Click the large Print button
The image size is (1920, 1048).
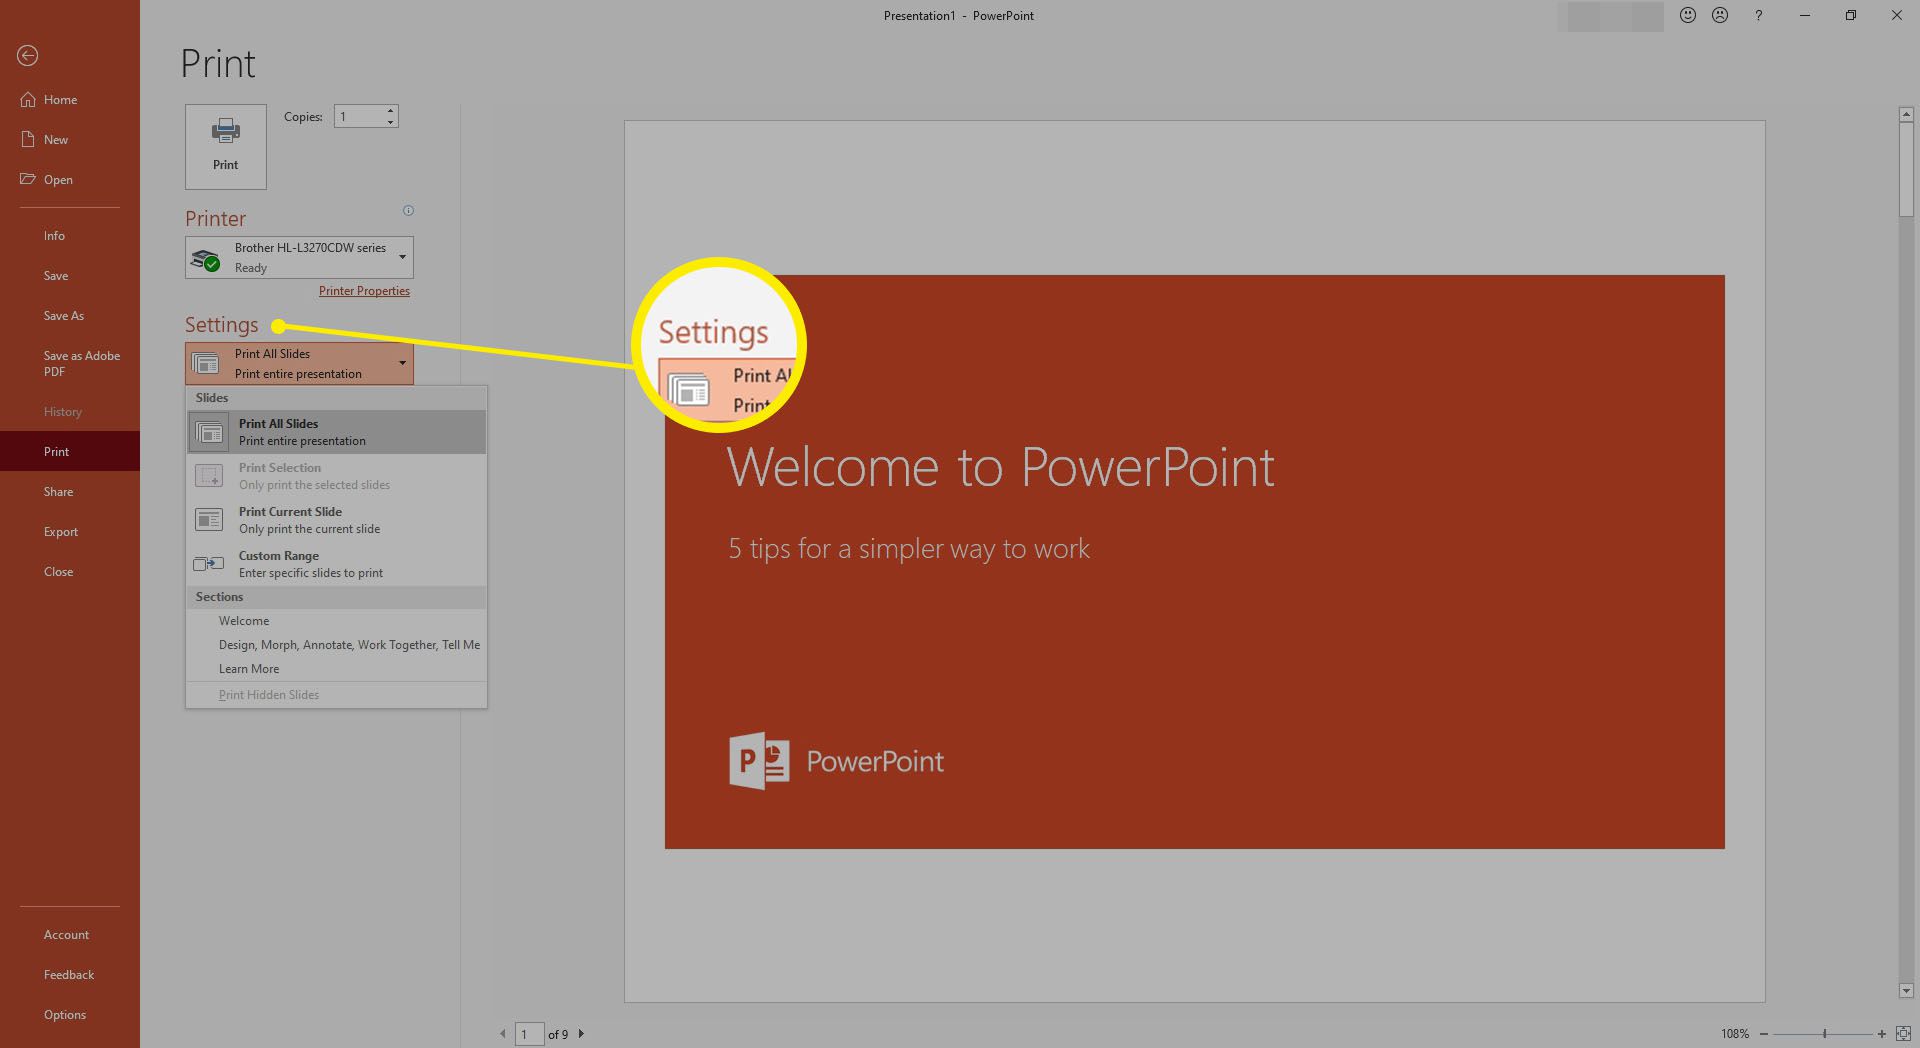[226, 147]
